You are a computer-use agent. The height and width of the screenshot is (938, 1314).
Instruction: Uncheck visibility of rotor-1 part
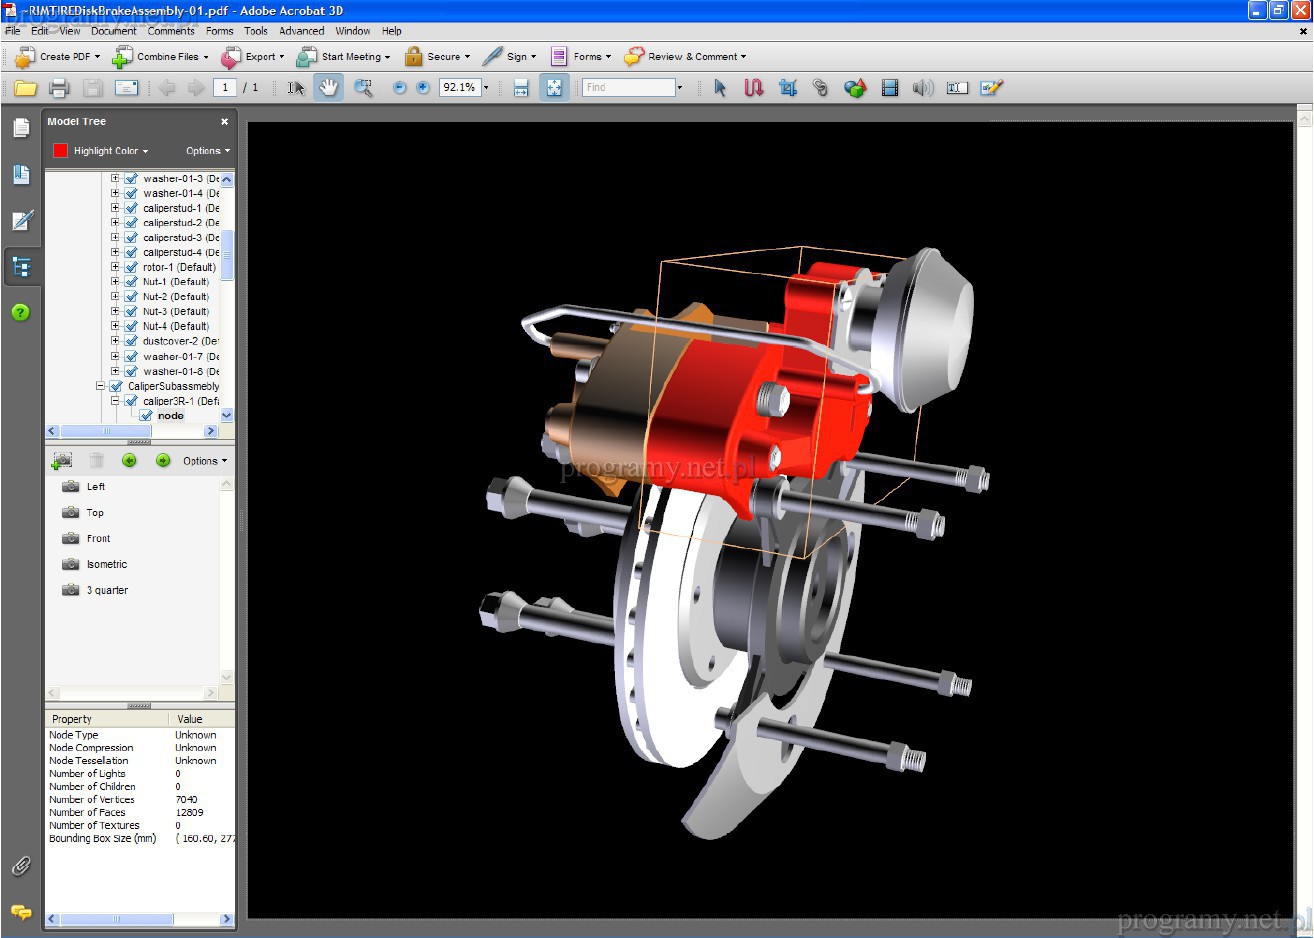pos(131,267)
